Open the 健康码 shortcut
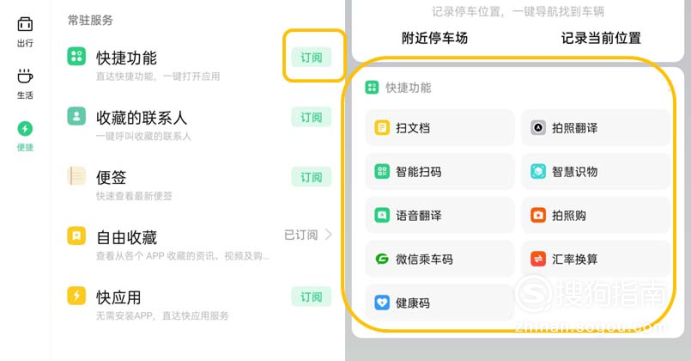Screen dimensions: 691x361 click(x=440, y=303)
